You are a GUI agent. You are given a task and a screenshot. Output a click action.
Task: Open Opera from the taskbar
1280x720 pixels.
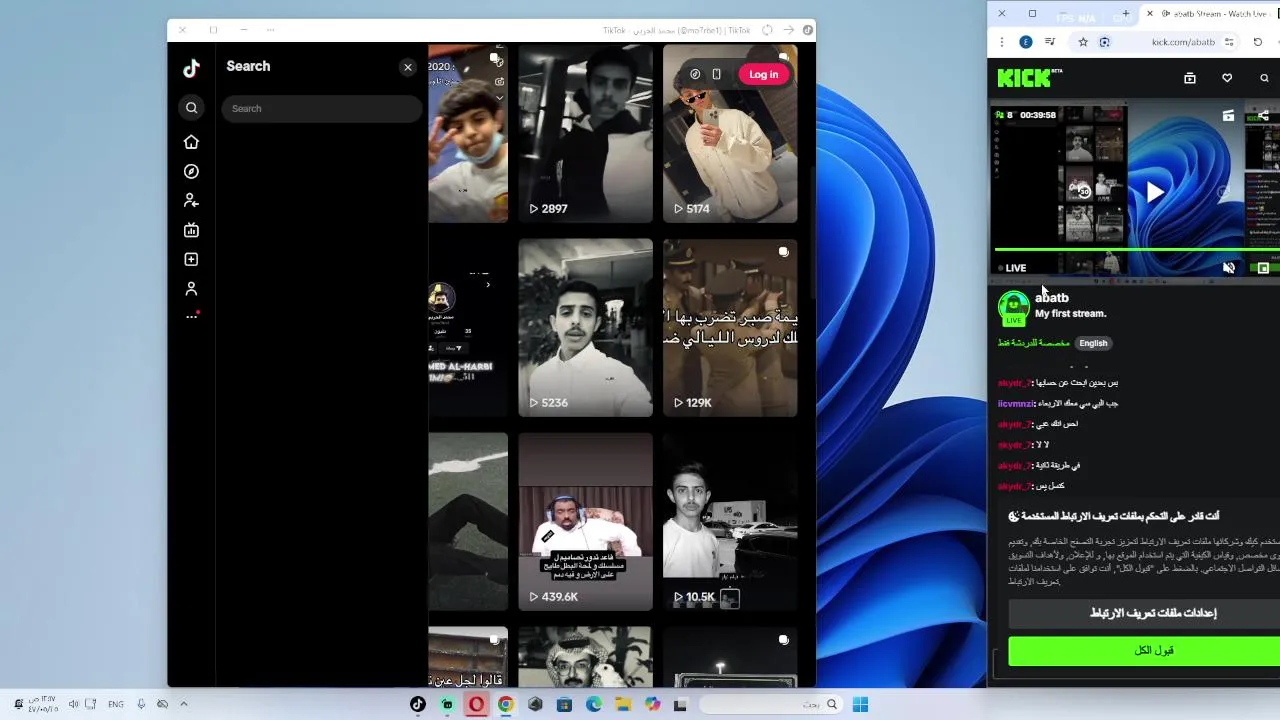[476, 704]
